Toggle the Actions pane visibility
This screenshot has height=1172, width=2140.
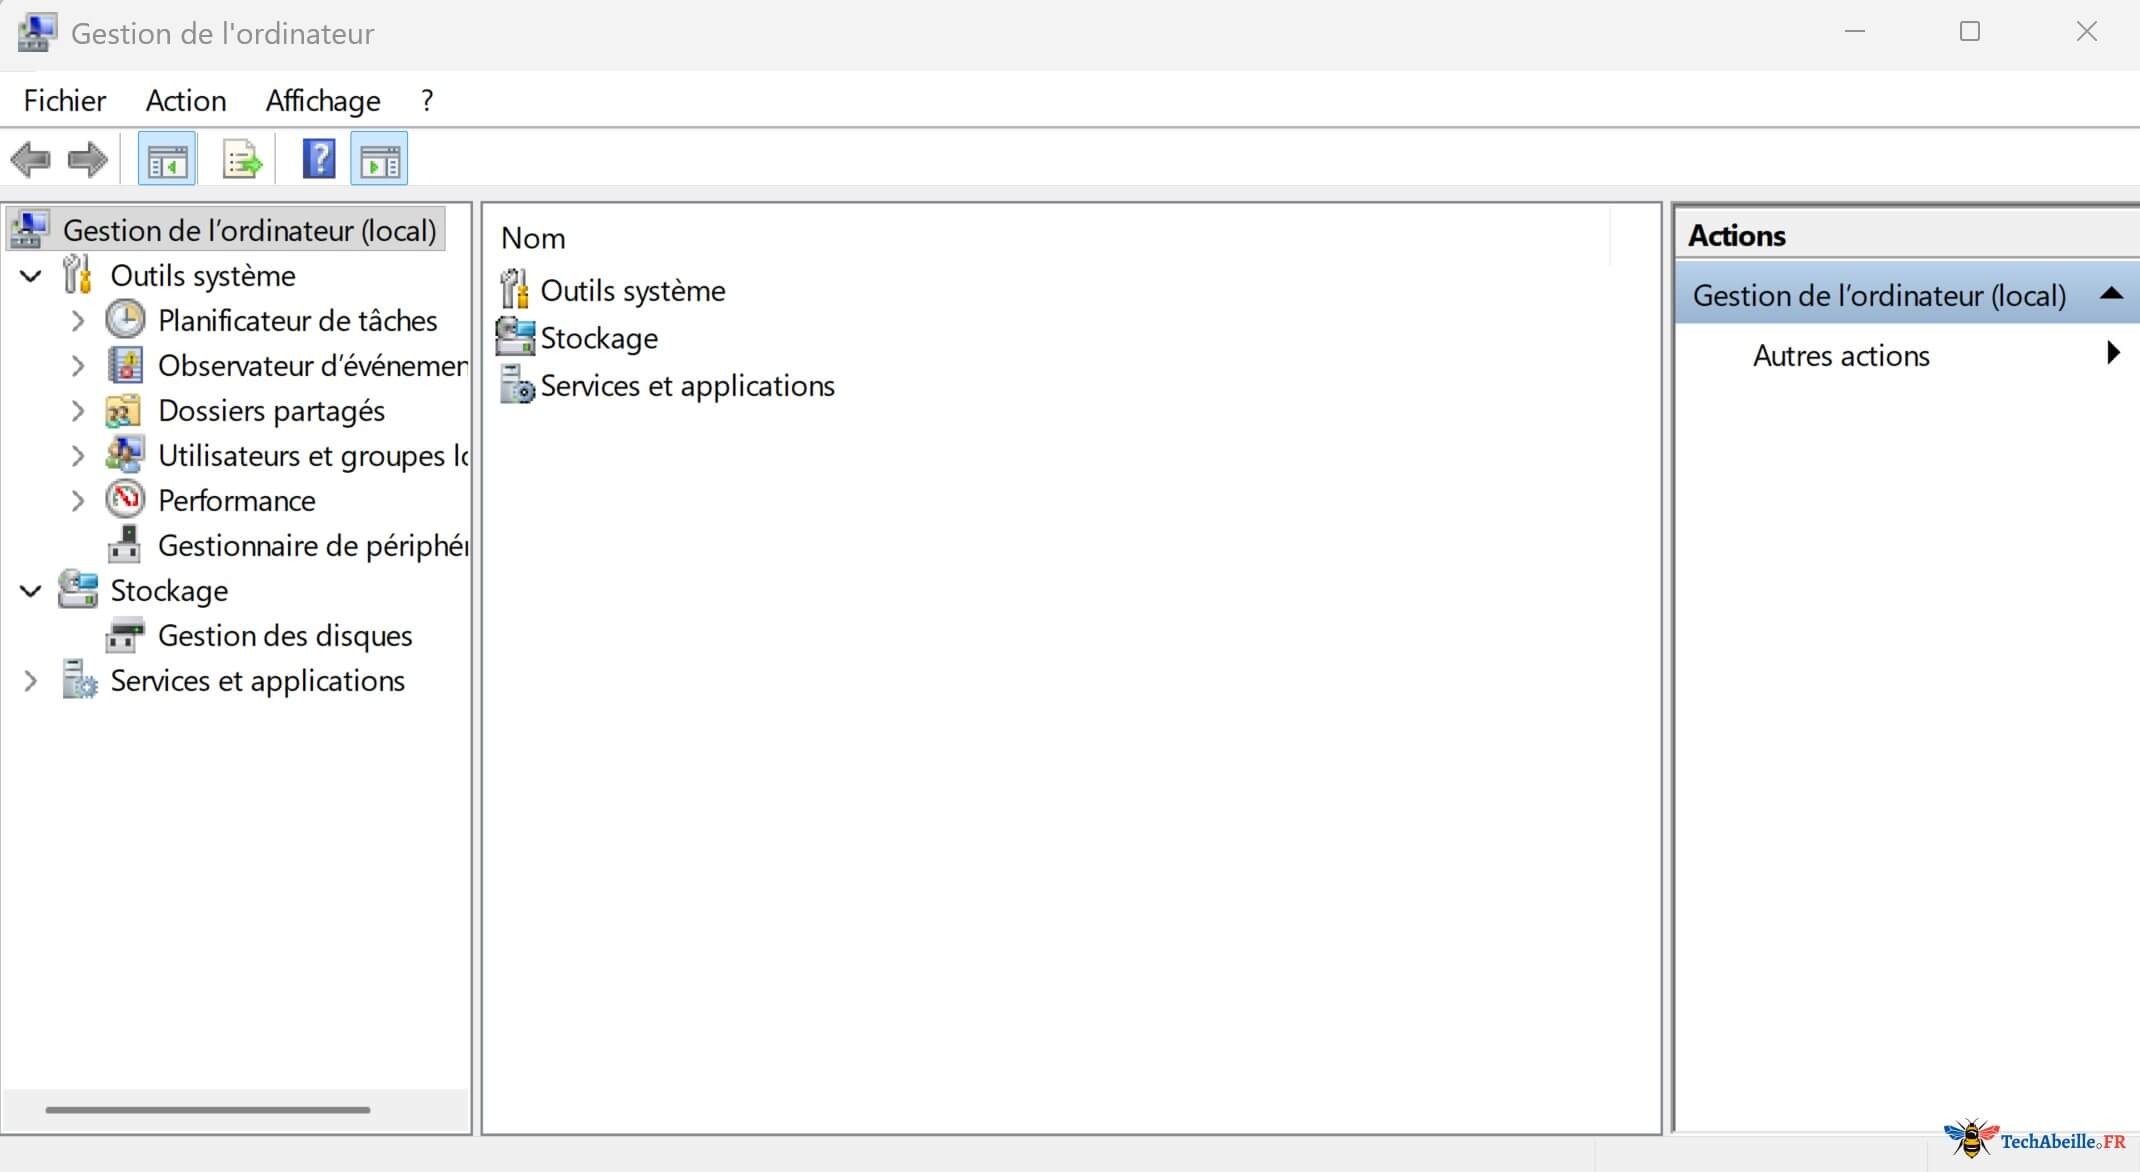coord(379,158)
